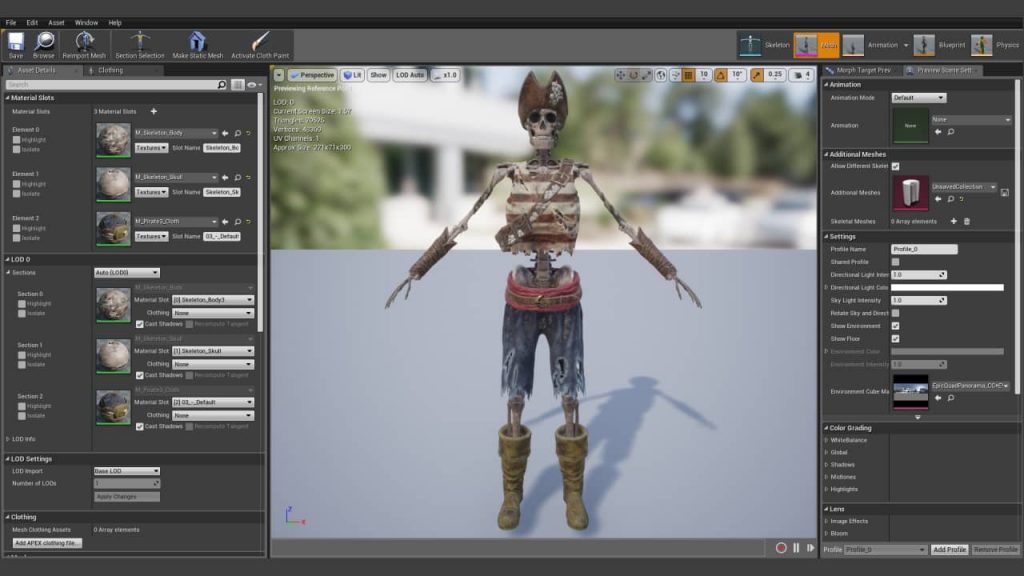Click the Directional Light Color swatch
Viewport: 1024px width, 576px height.
[x=948, y=287]
